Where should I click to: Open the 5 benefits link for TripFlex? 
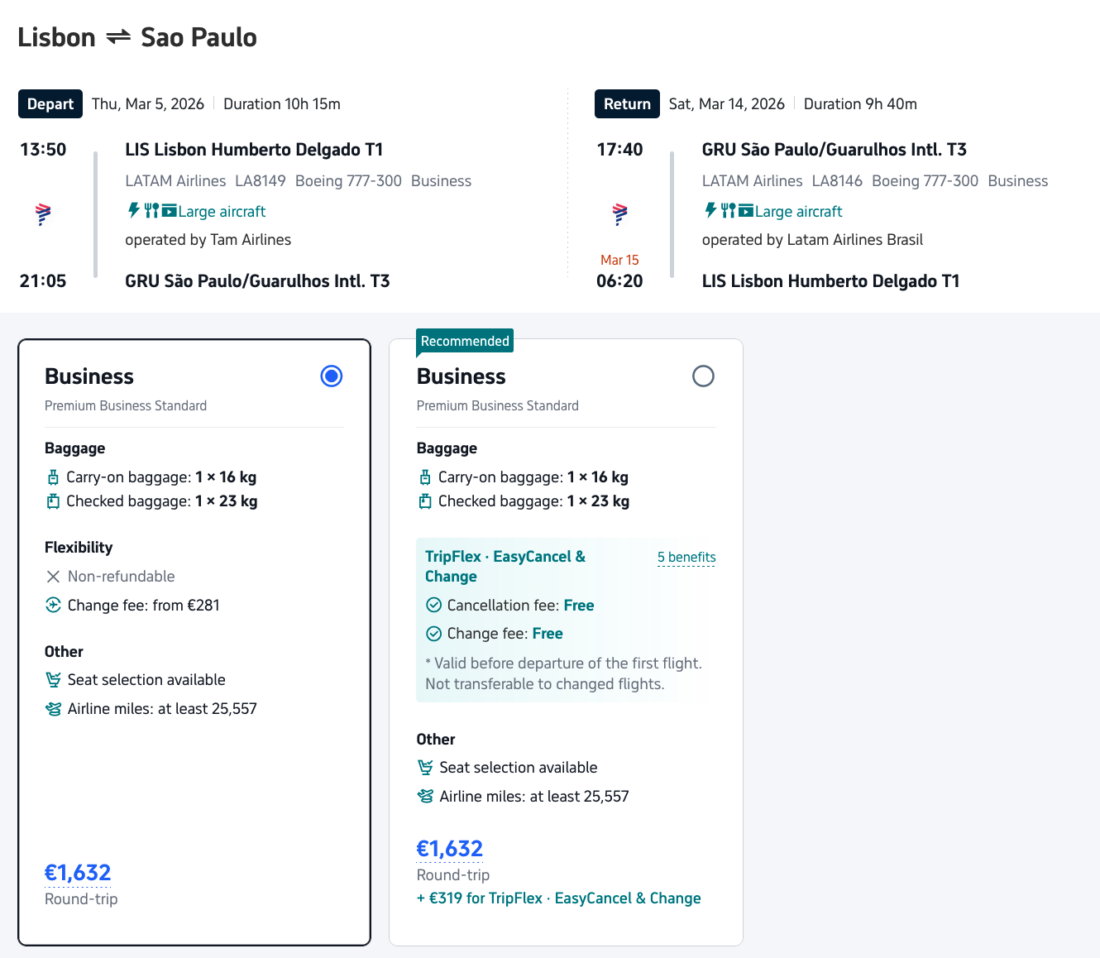[x=686, y=557]
